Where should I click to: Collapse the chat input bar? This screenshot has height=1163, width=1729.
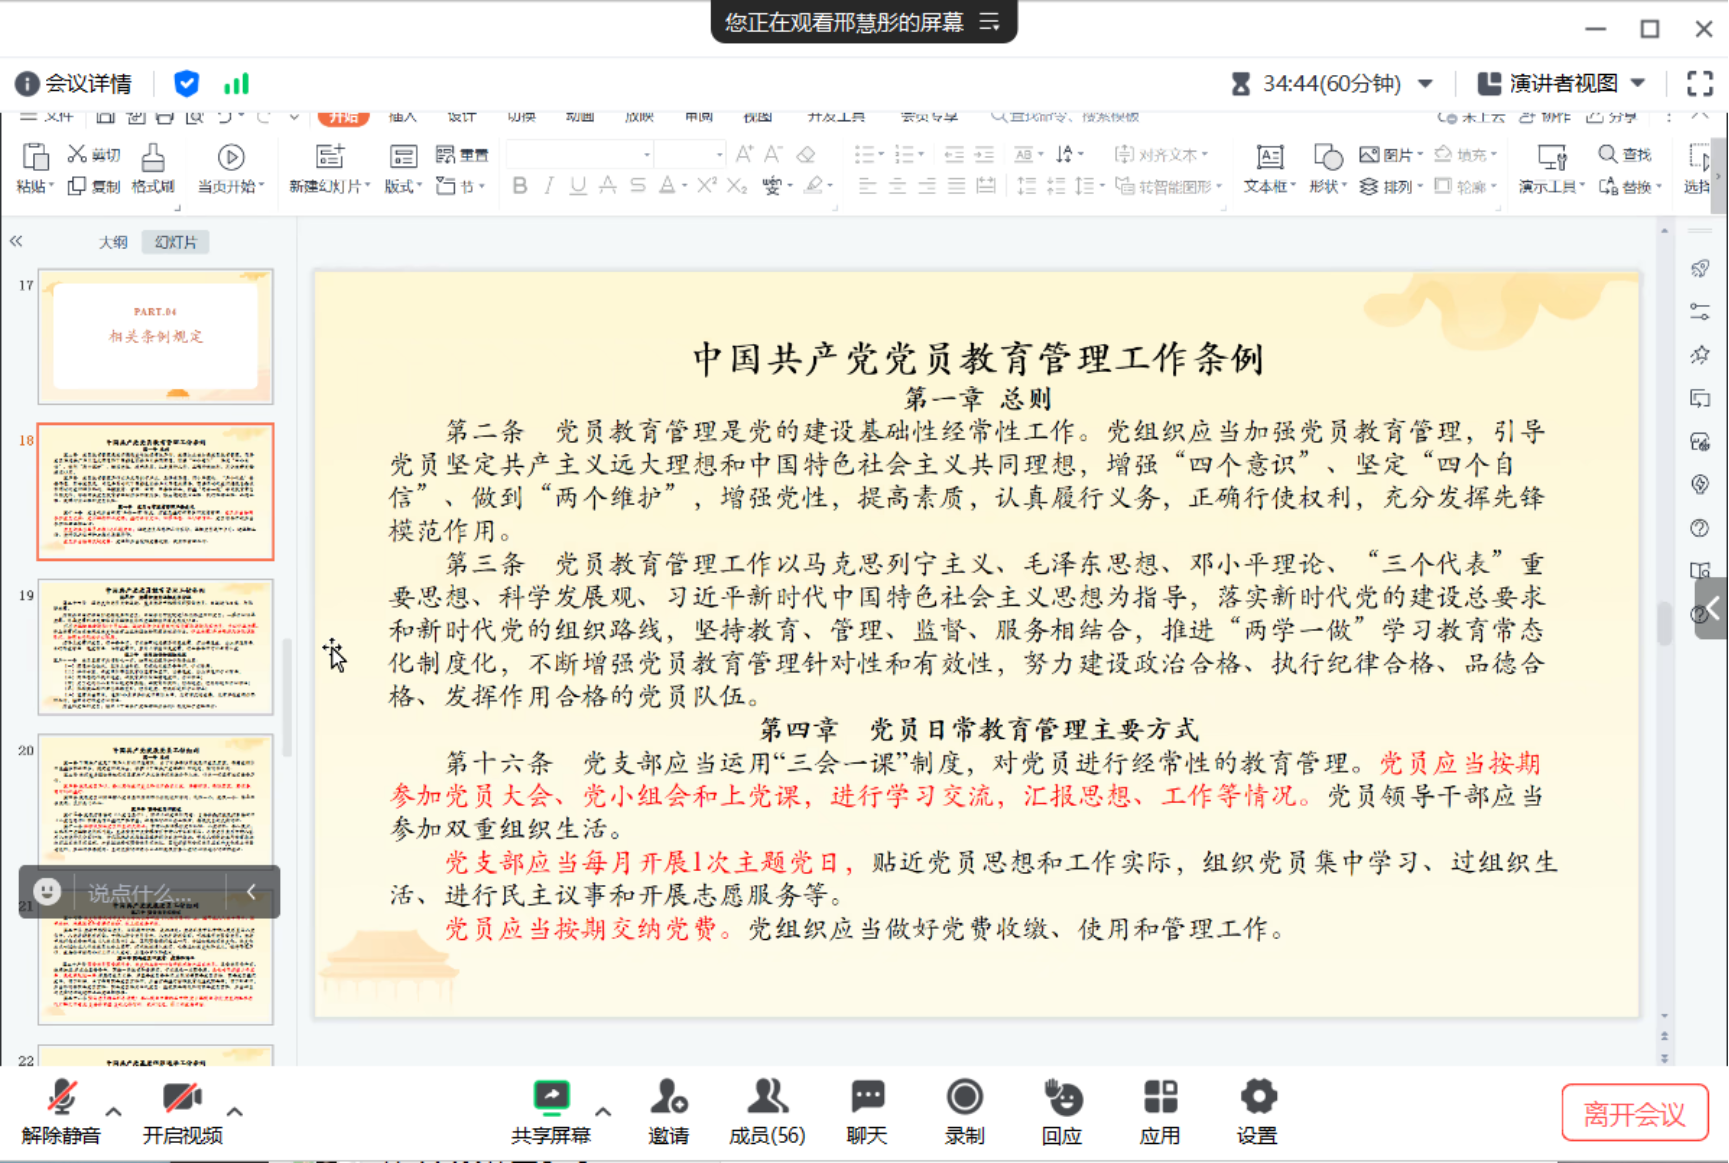coord(251,891)
